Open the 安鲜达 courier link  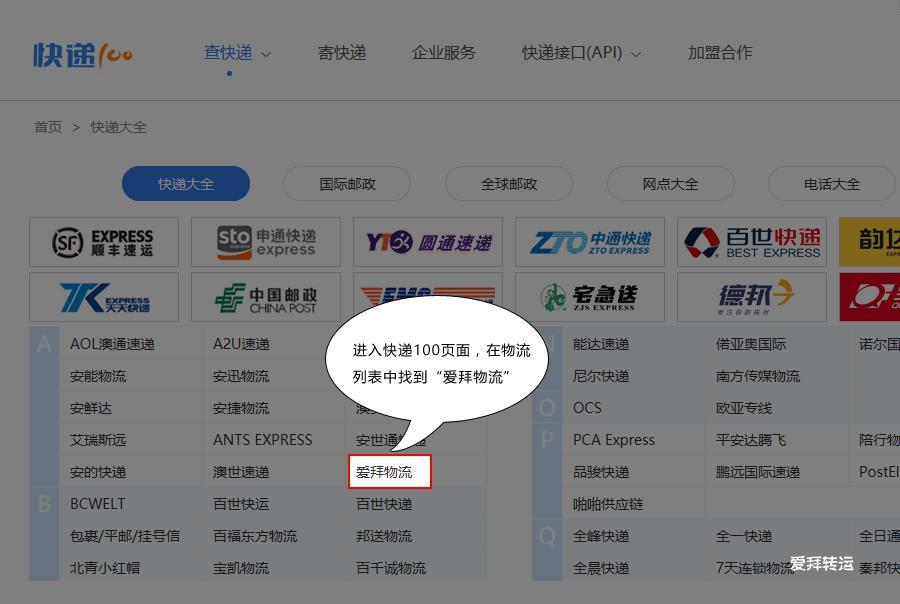pos(91,408)
